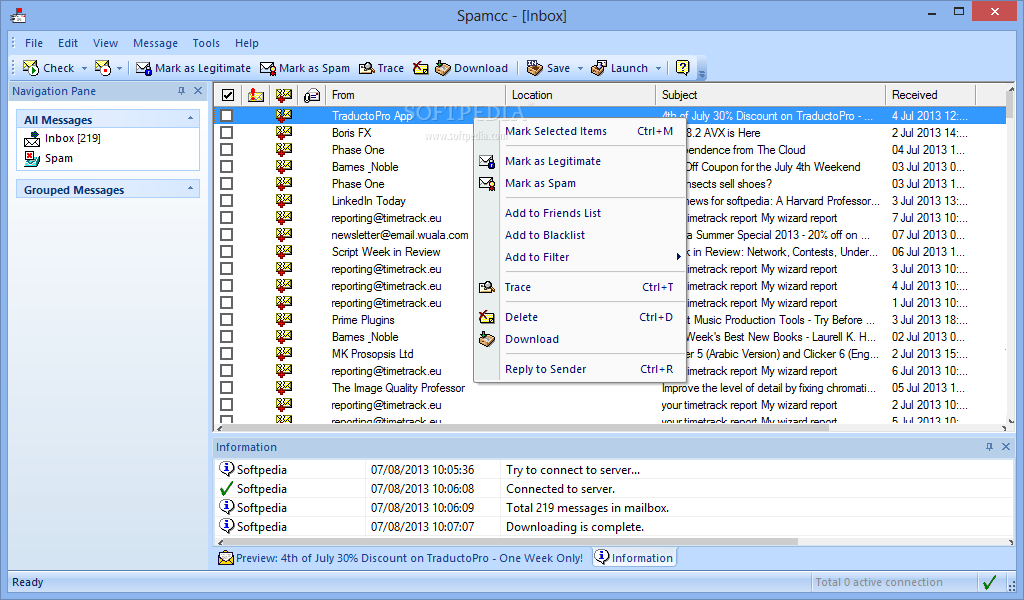1024x600 pixels.
Task: Open dropdown arrow next to stop-check icon
Action: pyautogui.click(x=119, y=69)
